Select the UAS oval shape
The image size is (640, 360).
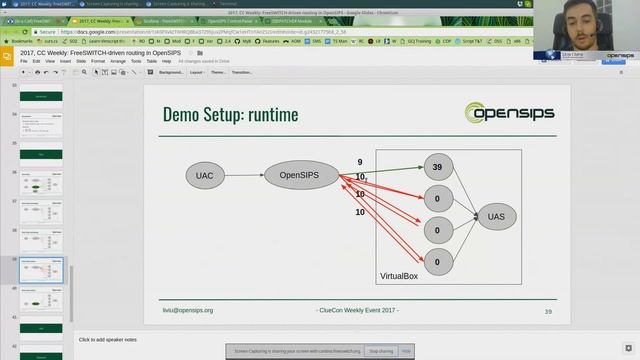[x=497, y=217]
